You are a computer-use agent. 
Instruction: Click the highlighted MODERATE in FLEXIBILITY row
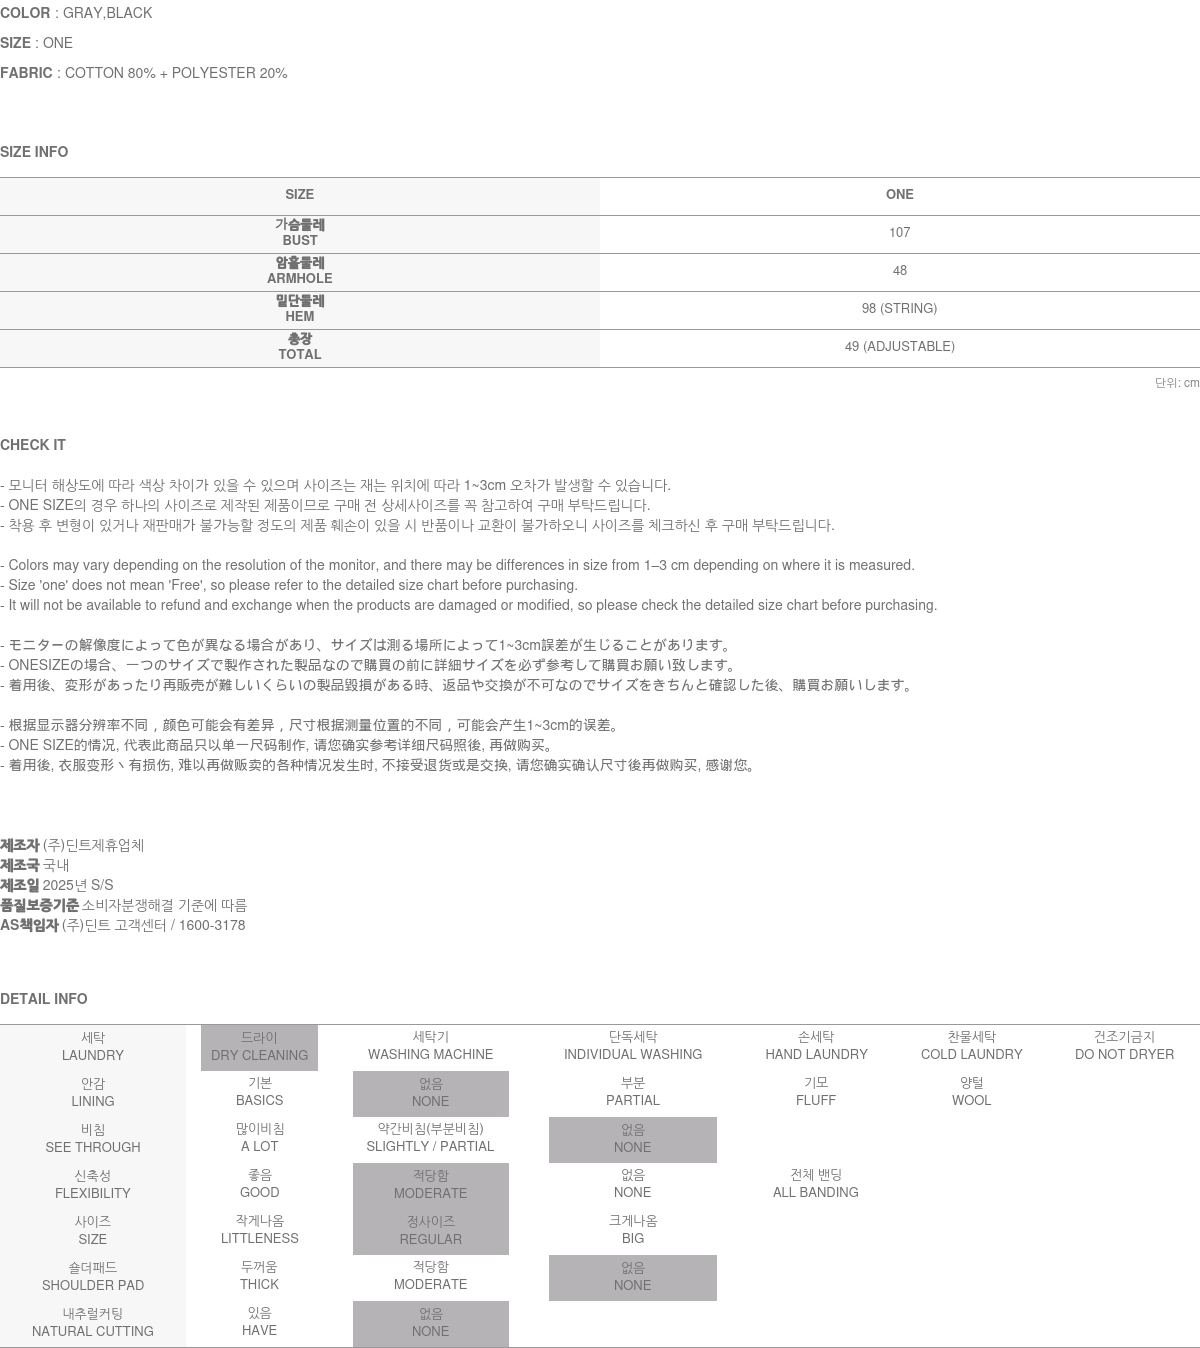431,1186
